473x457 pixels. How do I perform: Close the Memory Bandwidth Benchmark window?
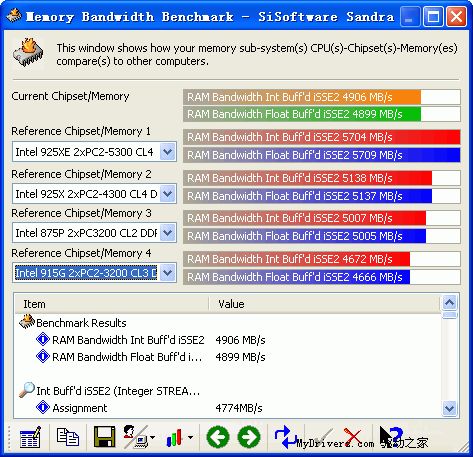pos(456,16)
